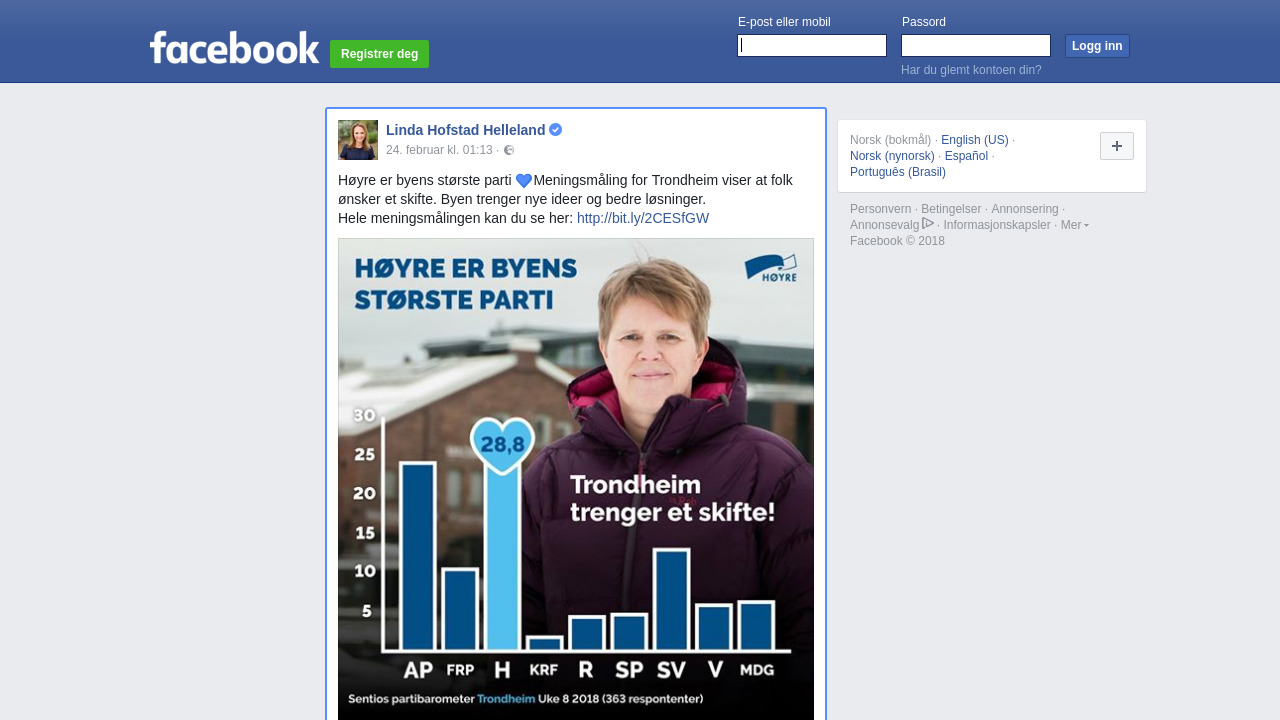Open the forgotten account link
Screen dimensions: 1280x720
point(971,70)
